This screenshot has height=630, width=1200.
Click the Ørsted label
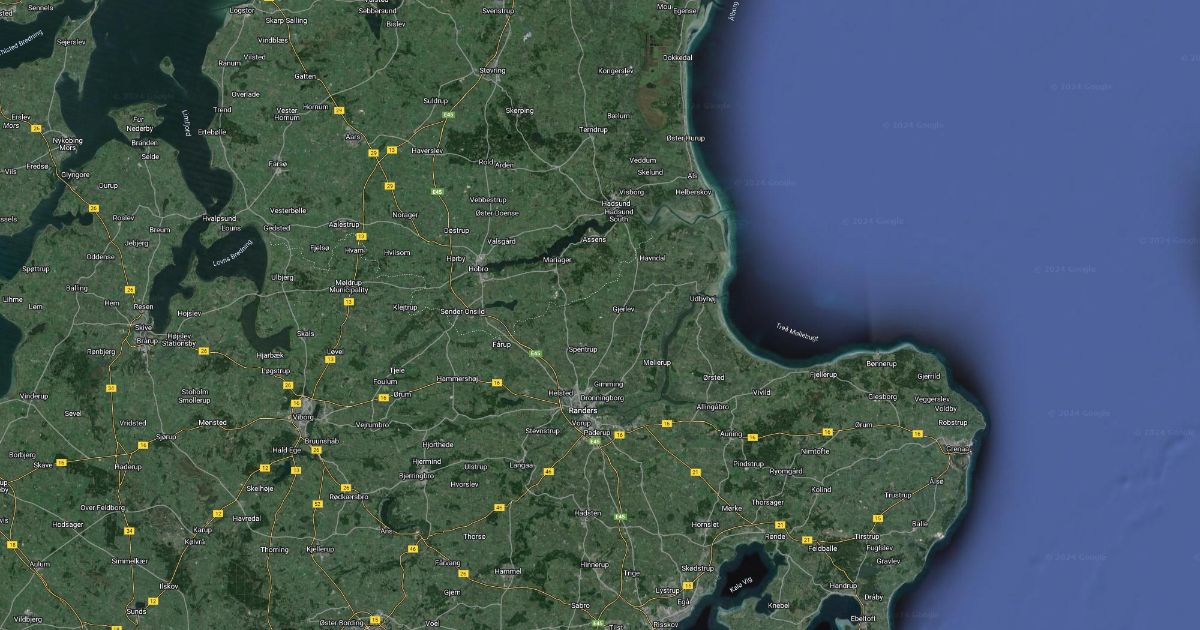pyautogui.click(x=713, y=377)
